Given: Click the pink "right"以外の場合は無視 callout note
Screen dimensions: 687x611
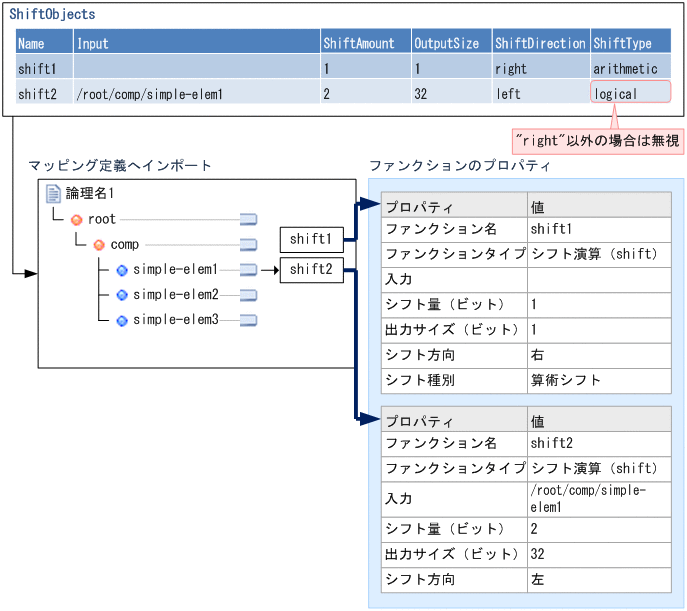Looking at the screenshot, I should point(596,139).
